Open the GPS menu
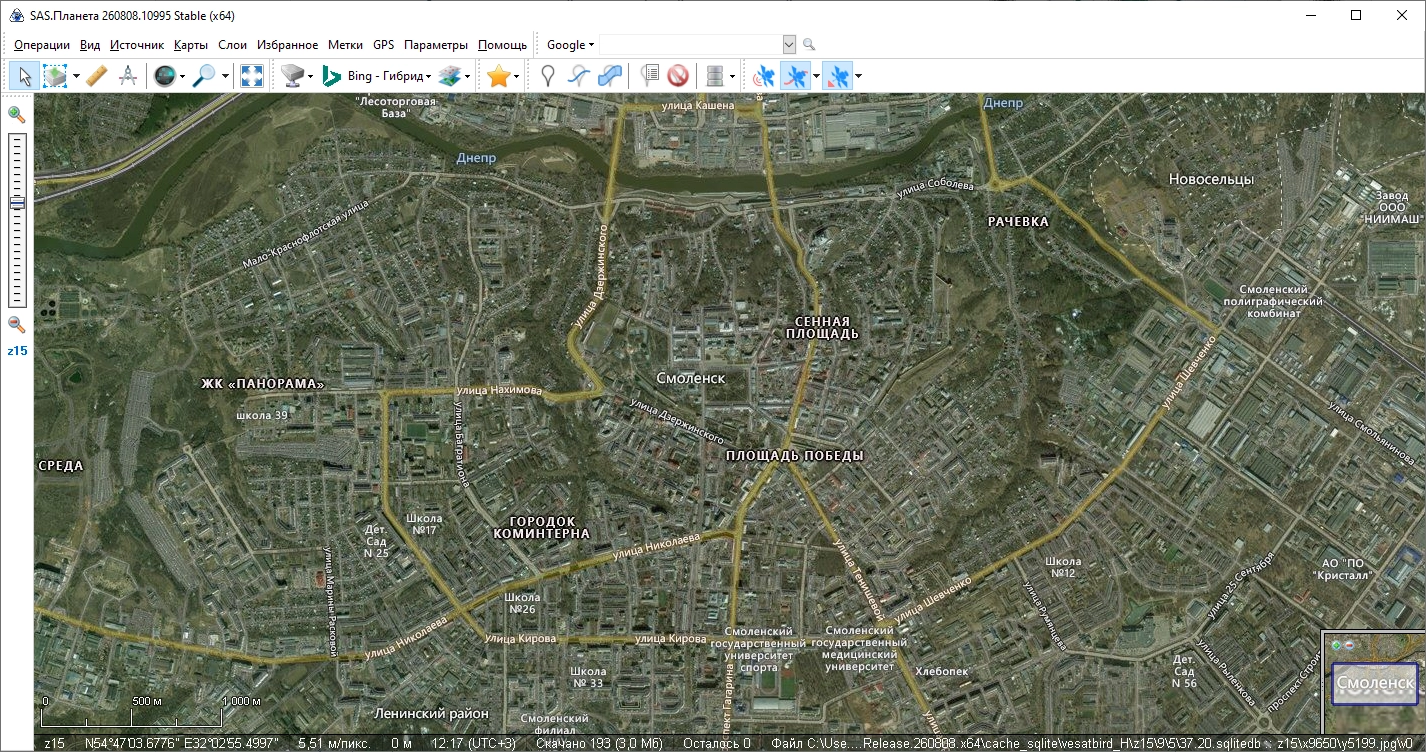This screenshot has width=1426, height=752. [384, 45]
